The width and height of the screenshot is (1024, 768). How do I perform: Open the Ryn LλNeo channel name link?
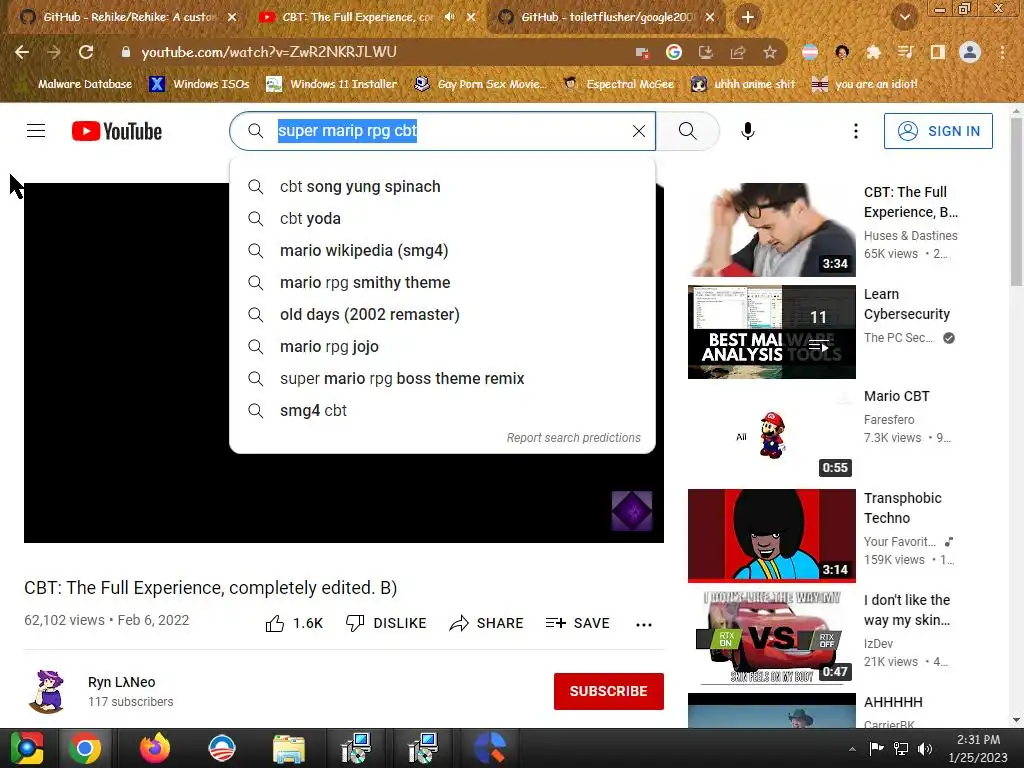121,682
